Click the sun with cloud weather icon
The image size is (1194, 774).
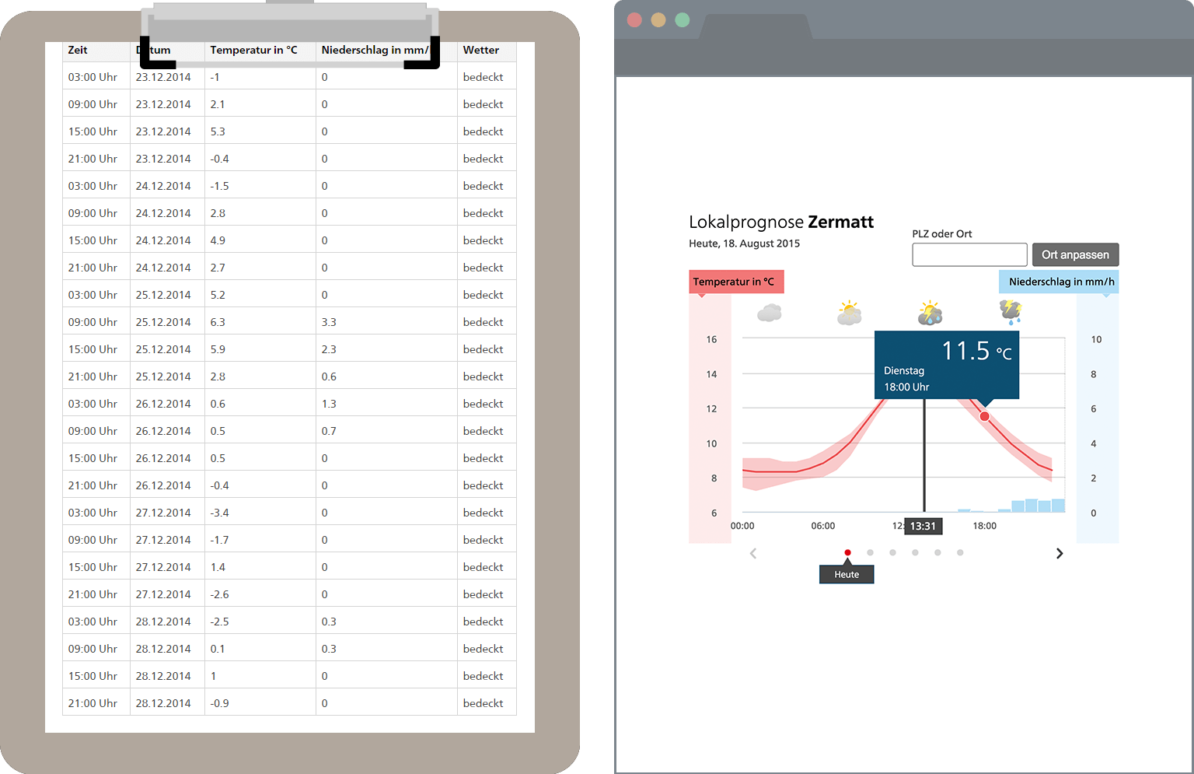coord(849,313)
